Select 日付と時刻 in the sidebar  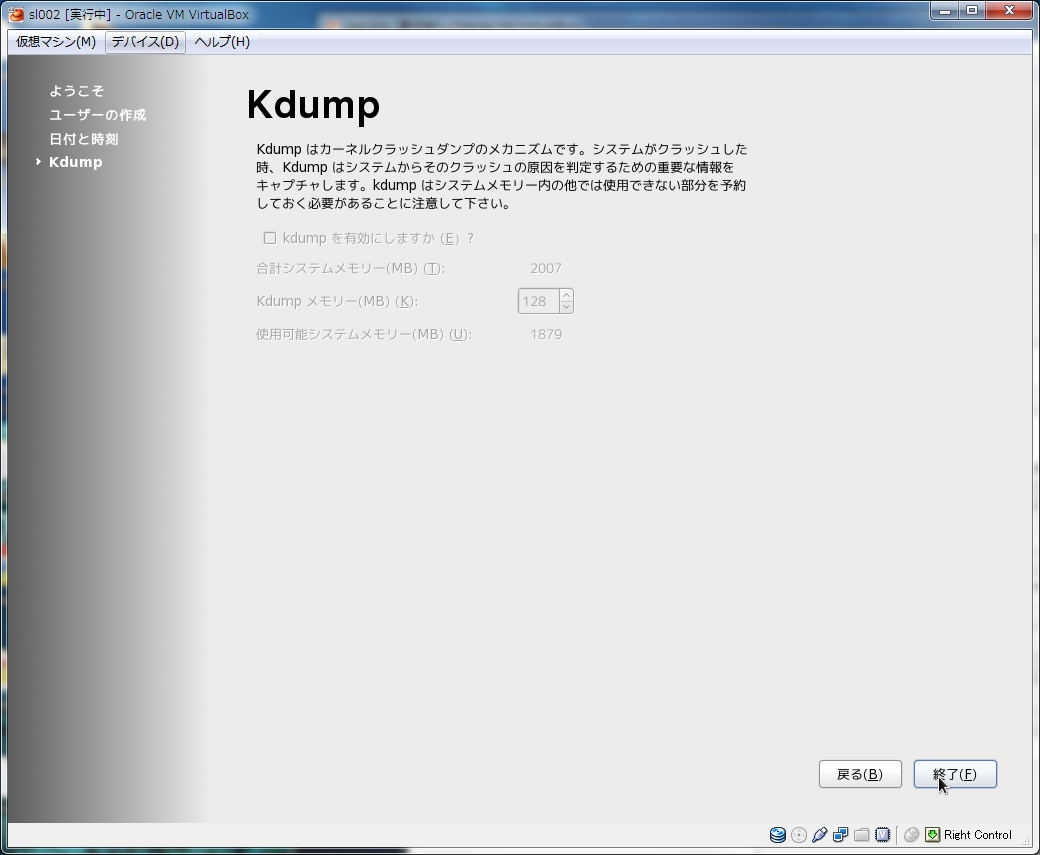pos(84,139)
